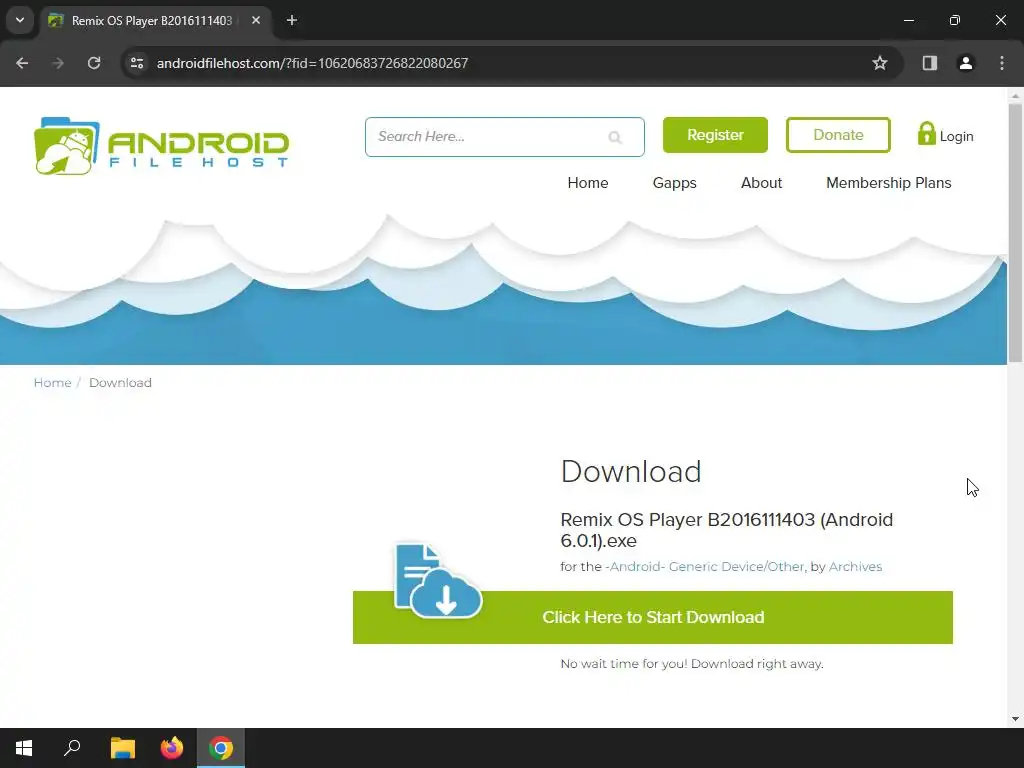Follow the Home breadcrumb link

pos(52,383)
